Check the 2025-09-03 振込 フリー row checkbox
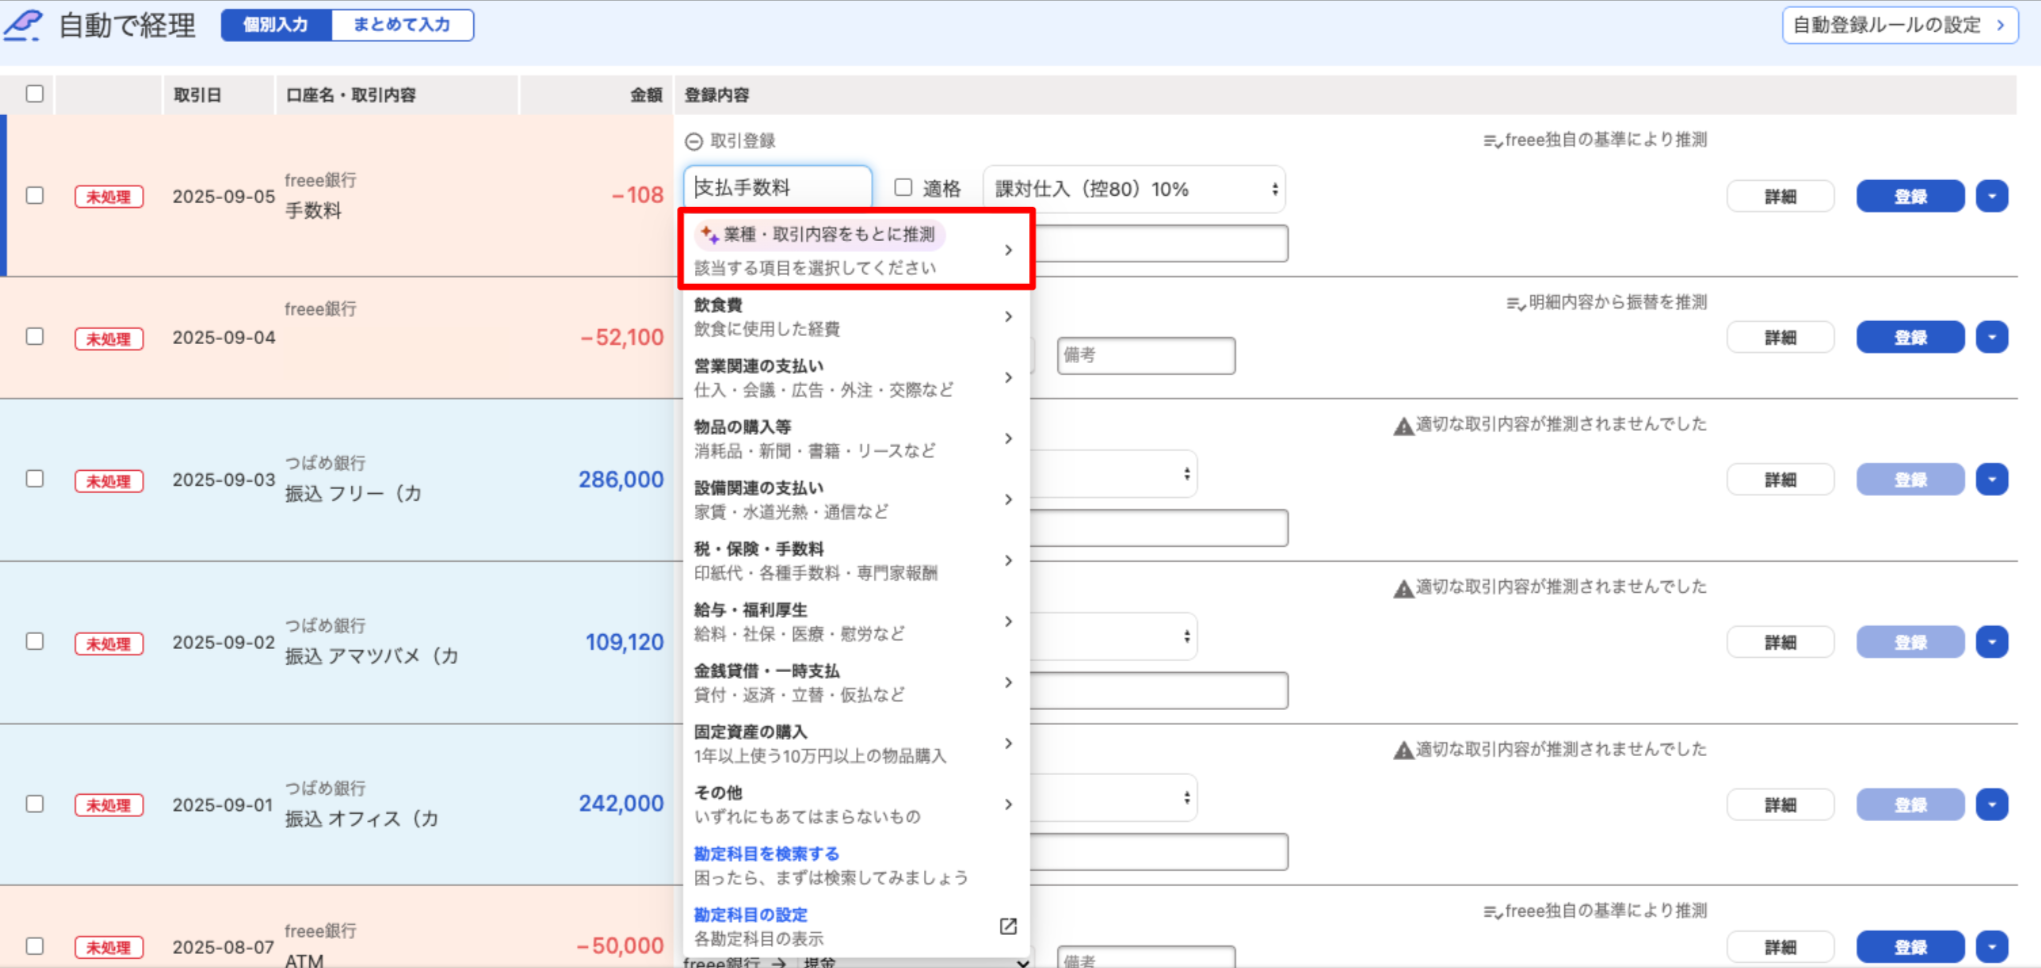Screen dimensions: 2041x968 coord(35,479)
